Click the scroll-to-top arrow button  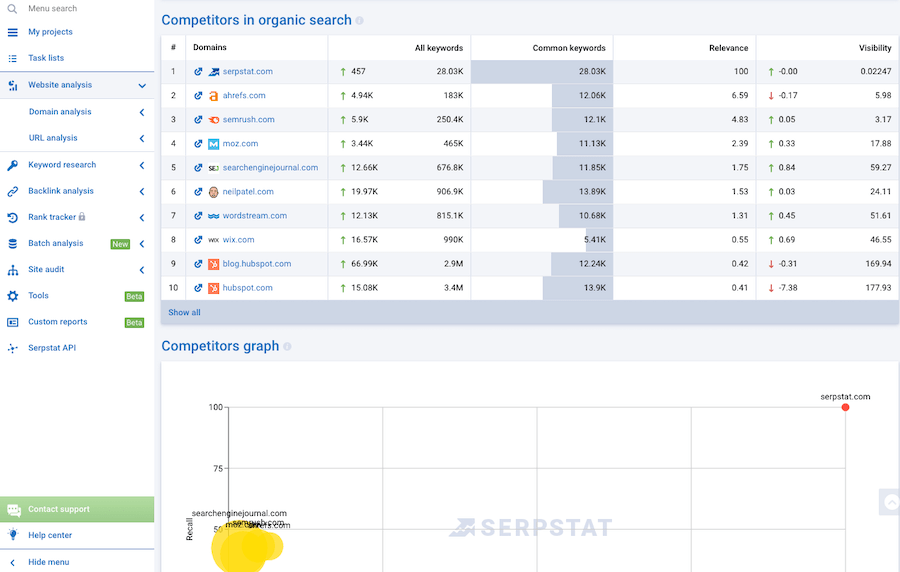(890, 503)
